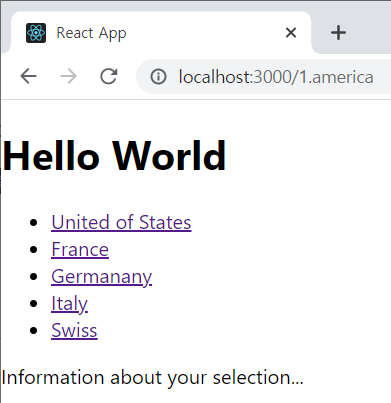Reload the page with the refresh icon
391x403 pixels.
(x=109, y=76)
